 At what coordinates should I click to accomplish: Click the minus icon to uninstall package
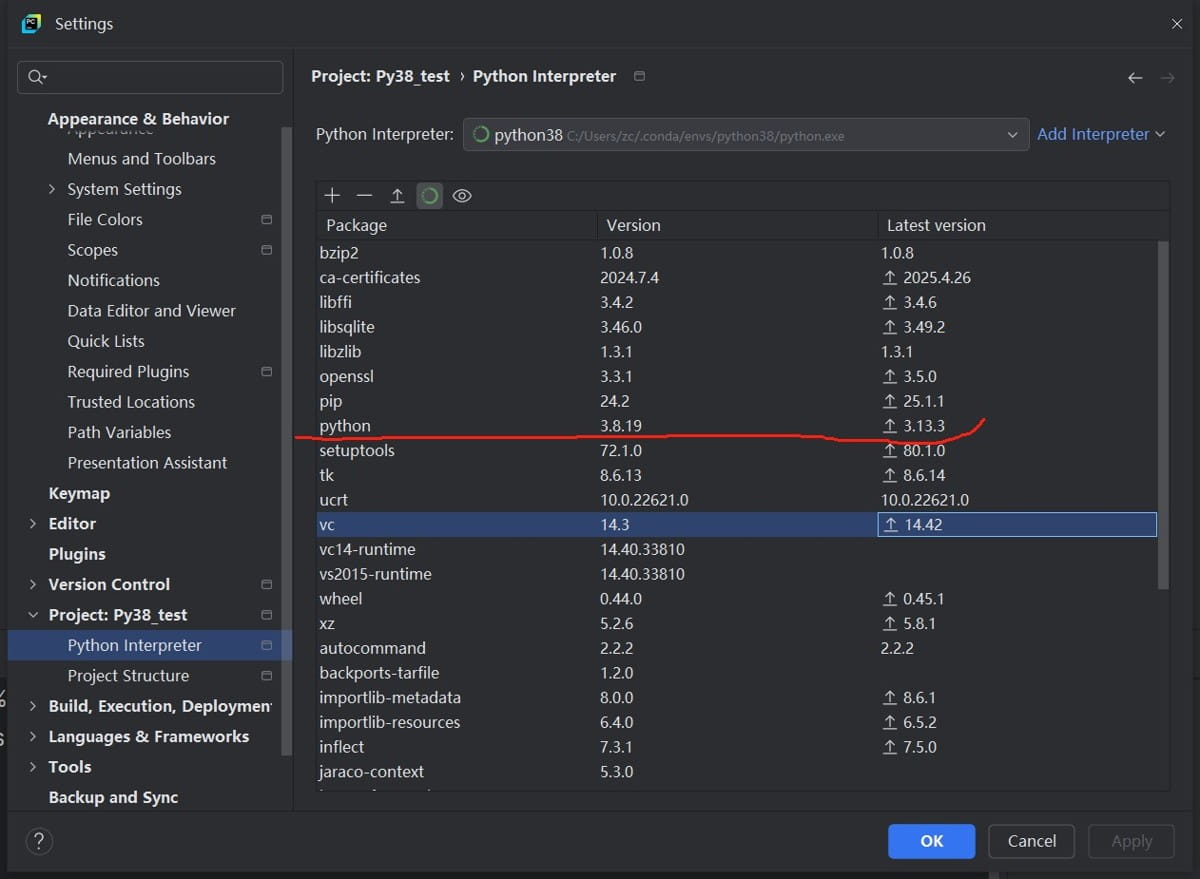[x=365, y=196]
